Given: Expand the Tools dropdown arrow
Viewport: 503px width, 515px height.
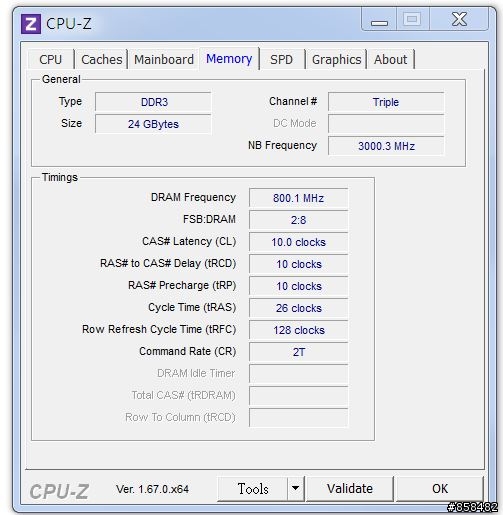Looking at the screenshot, I should [x=295, y=489].
